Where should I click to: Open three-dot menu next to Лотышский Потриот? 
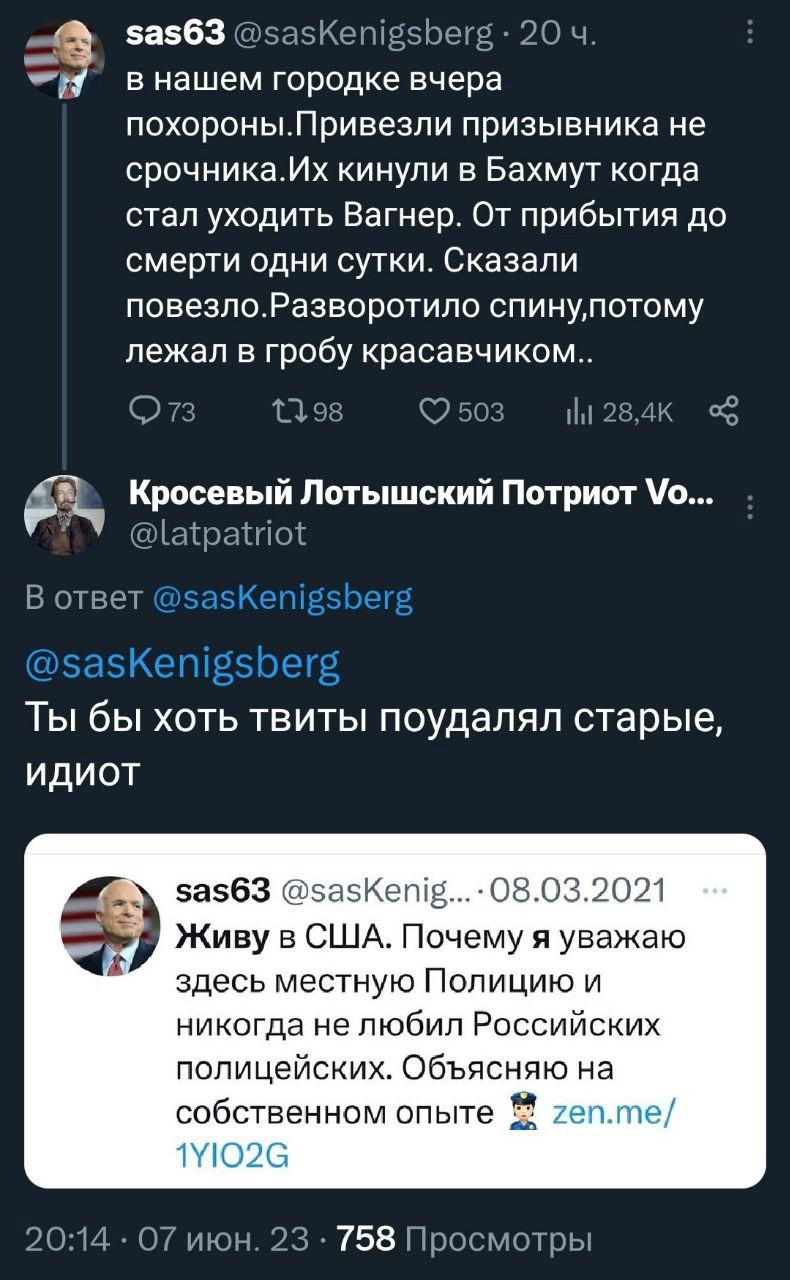click(751, 511)
